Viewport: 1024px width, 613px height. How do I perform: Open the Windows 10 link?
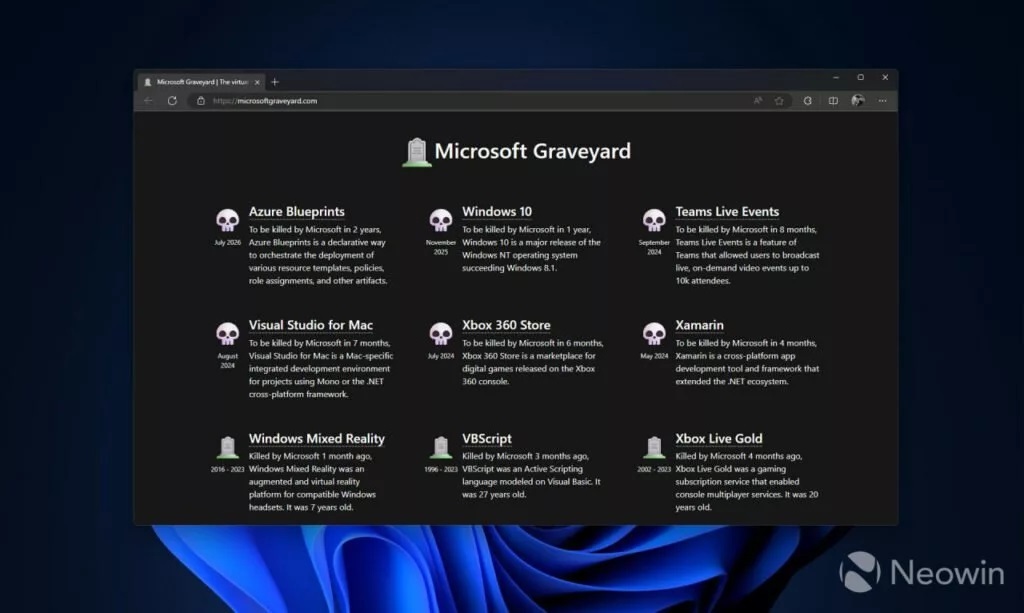497,212
